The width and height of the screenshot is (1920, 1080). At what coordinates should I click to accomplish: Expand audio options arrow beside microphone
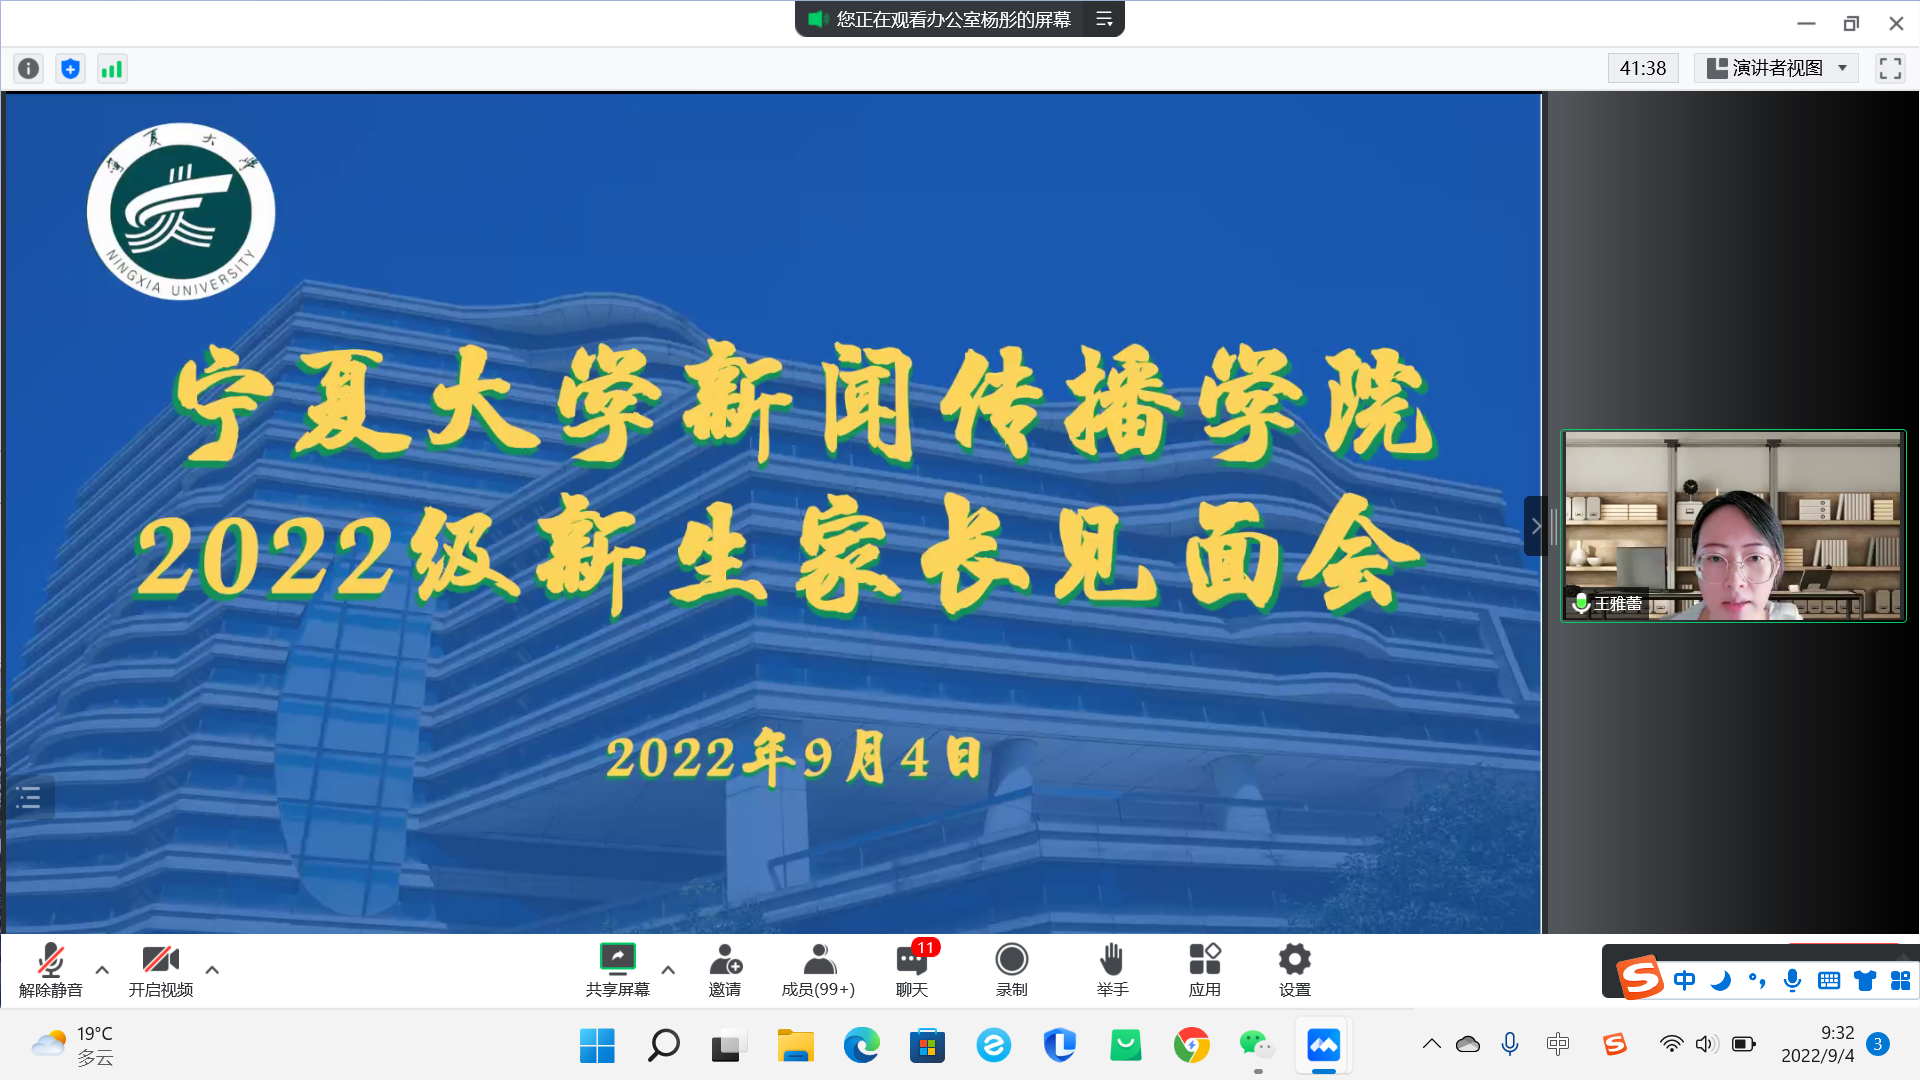(102, 969)
